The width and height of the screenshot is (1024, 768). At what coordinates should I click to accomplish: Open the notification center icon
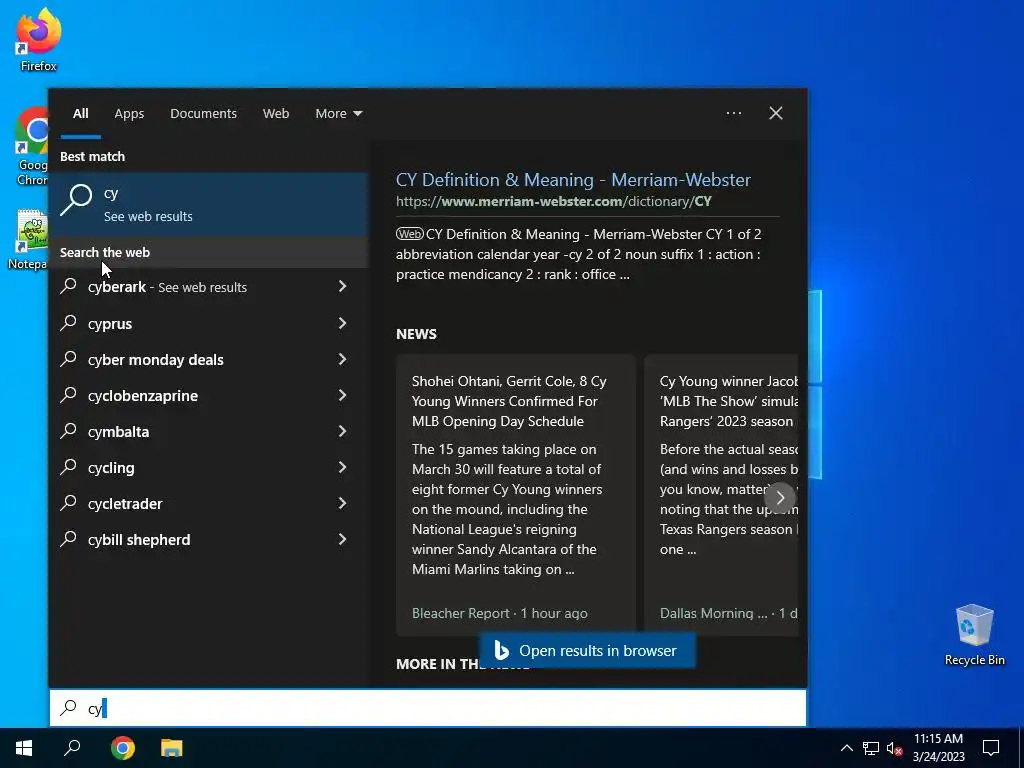[x=991, y=748]
